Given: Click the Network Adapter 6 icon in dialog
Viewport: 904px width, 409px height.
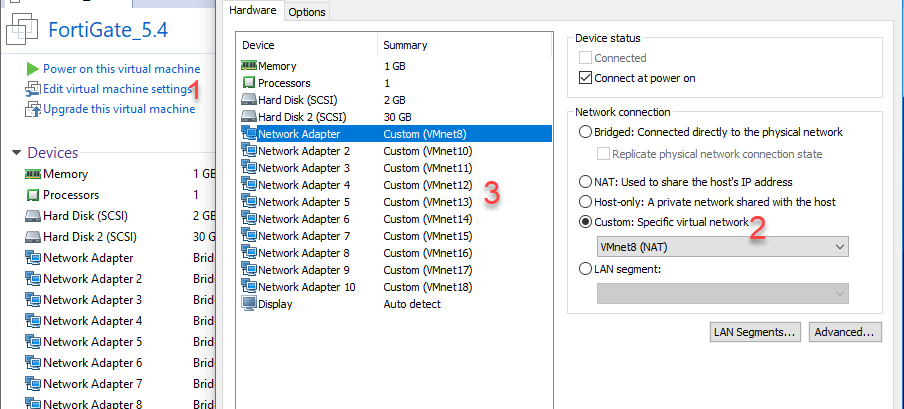Looking at the screenshot, I should [x=248, y=219].
